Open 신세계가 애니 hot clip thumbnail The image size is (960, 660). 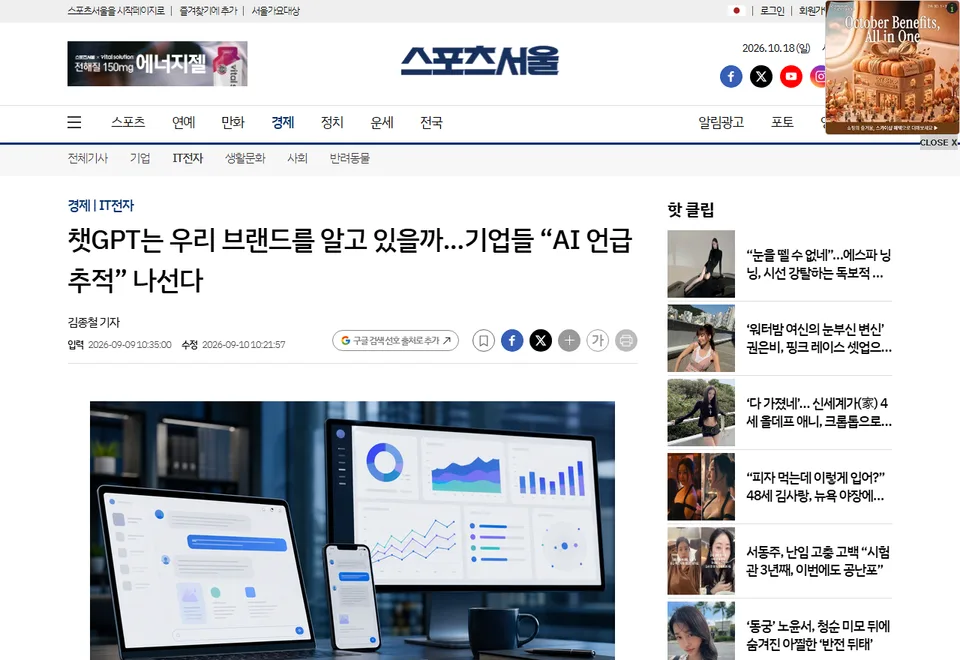pyautogui.click(x=701, y=412)
